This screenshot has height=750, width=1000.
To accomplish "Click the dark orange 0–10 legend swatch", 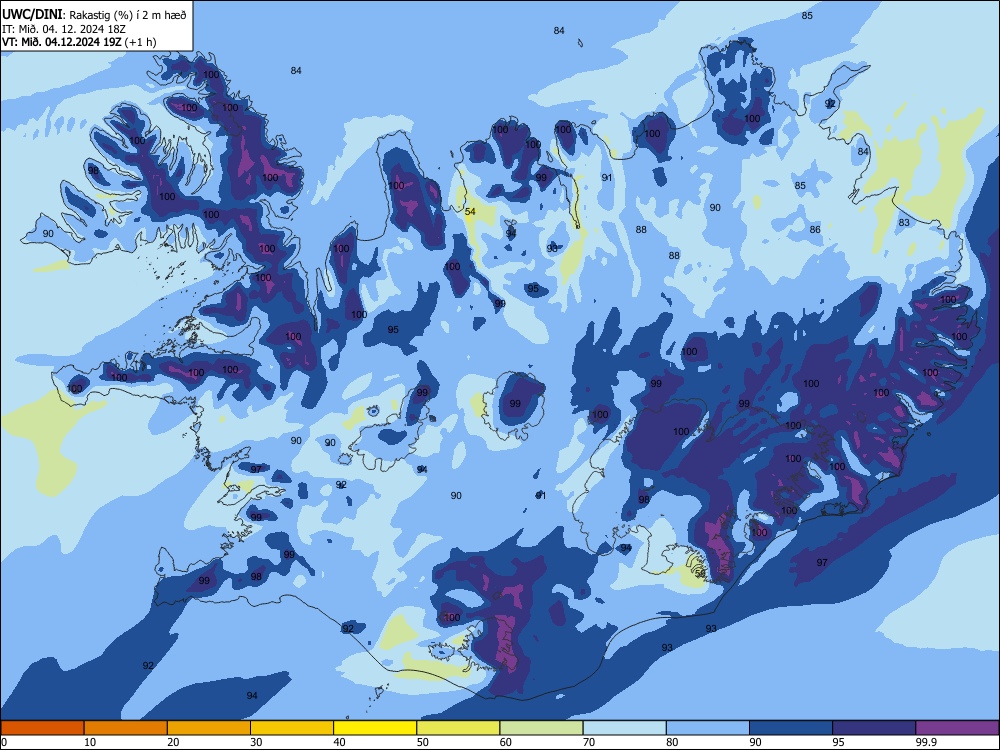I will [42, 728].
